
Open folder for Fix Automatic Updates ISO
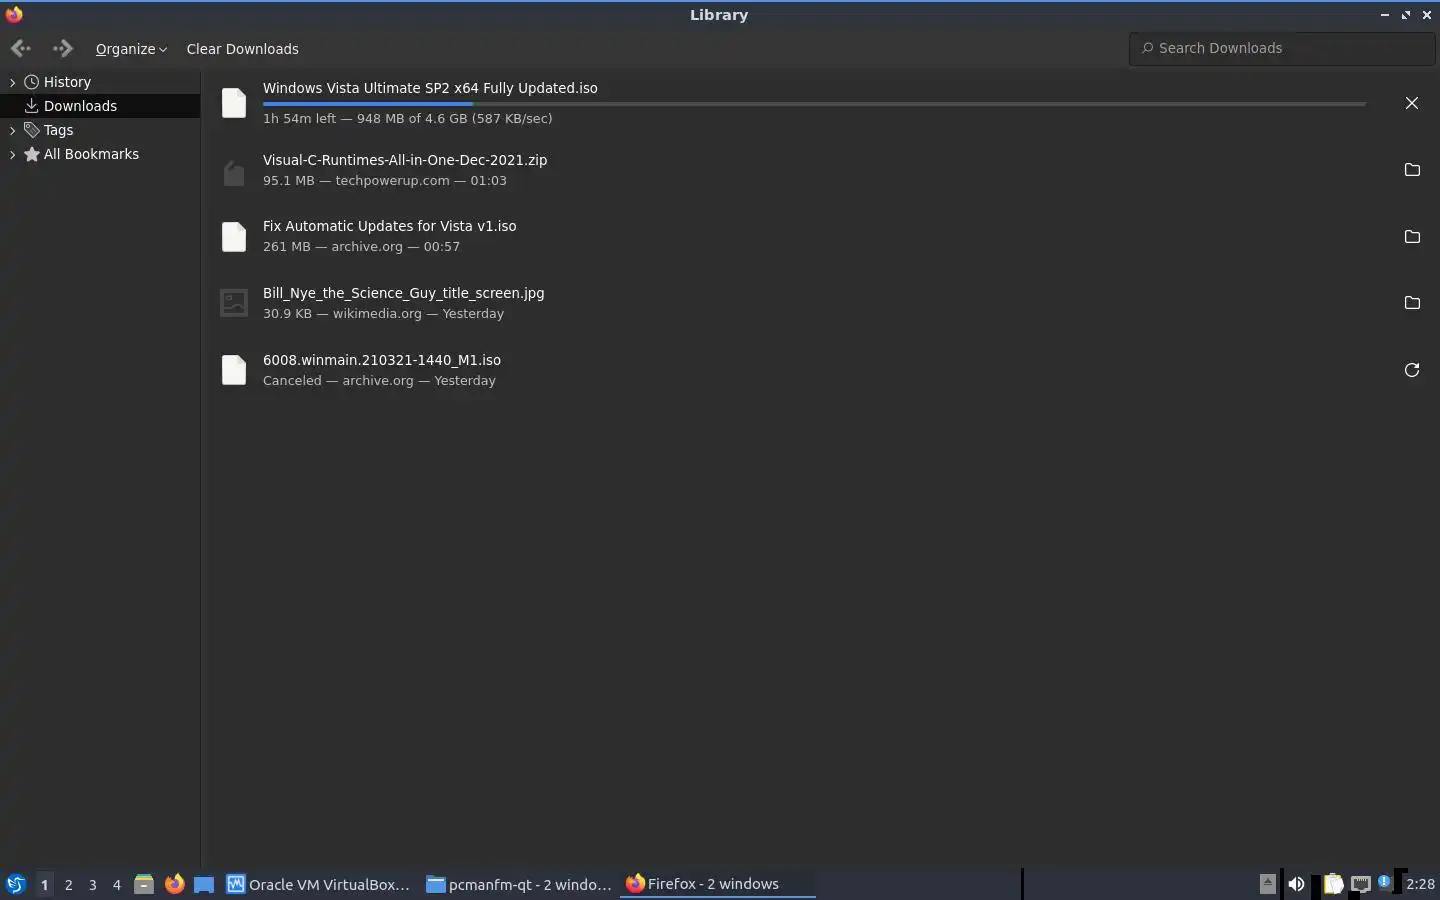(1411, 237)
